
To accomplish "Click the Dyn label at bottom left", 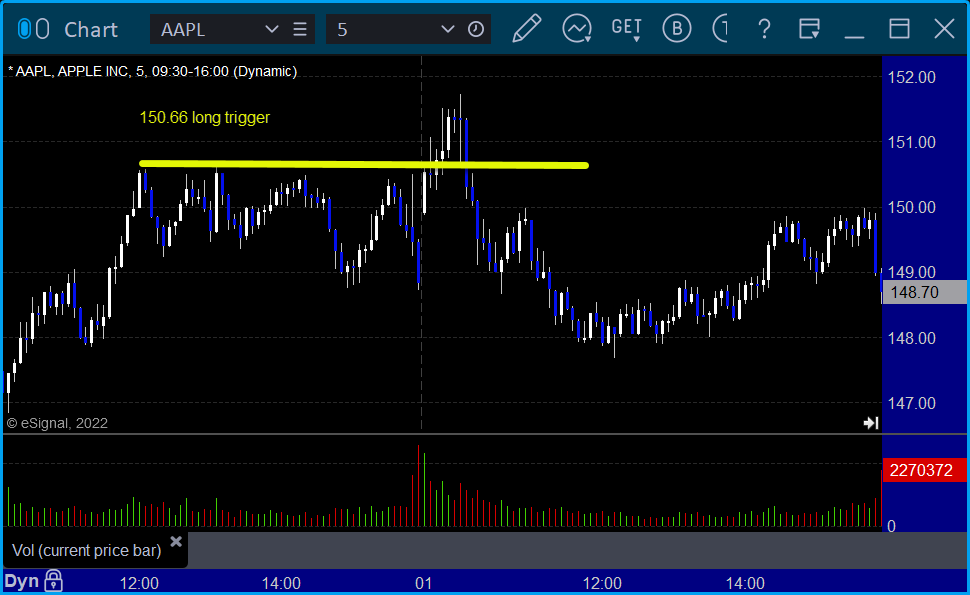I will click(x=22, y=581).
